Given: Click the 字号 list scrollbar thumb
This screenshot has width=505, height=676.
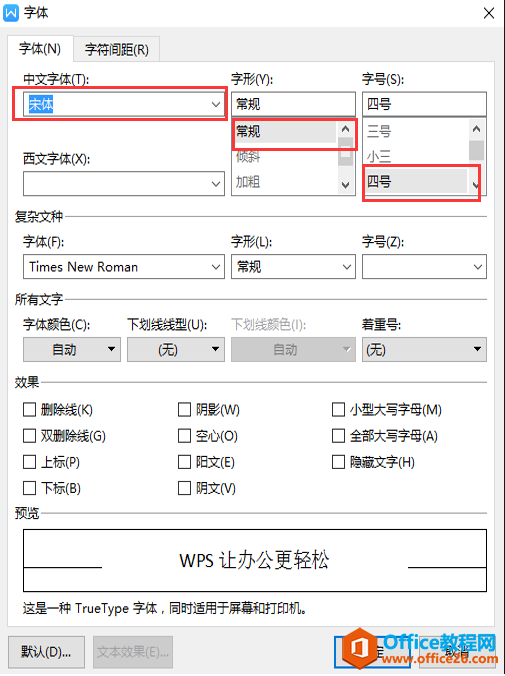Looking at the screenshot, I should click(x=477, y=150).
